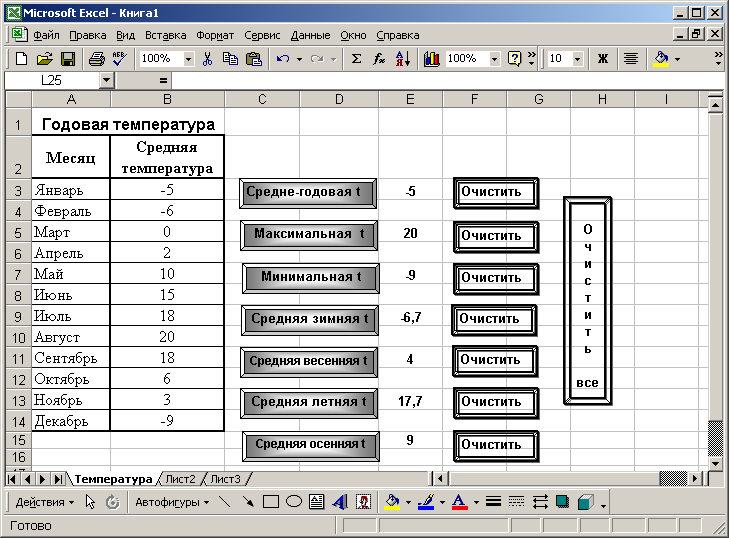This screenshot has height=538, width=729.
Task: Choose the Select Objects pointer tool
Action: pos(90,502)
